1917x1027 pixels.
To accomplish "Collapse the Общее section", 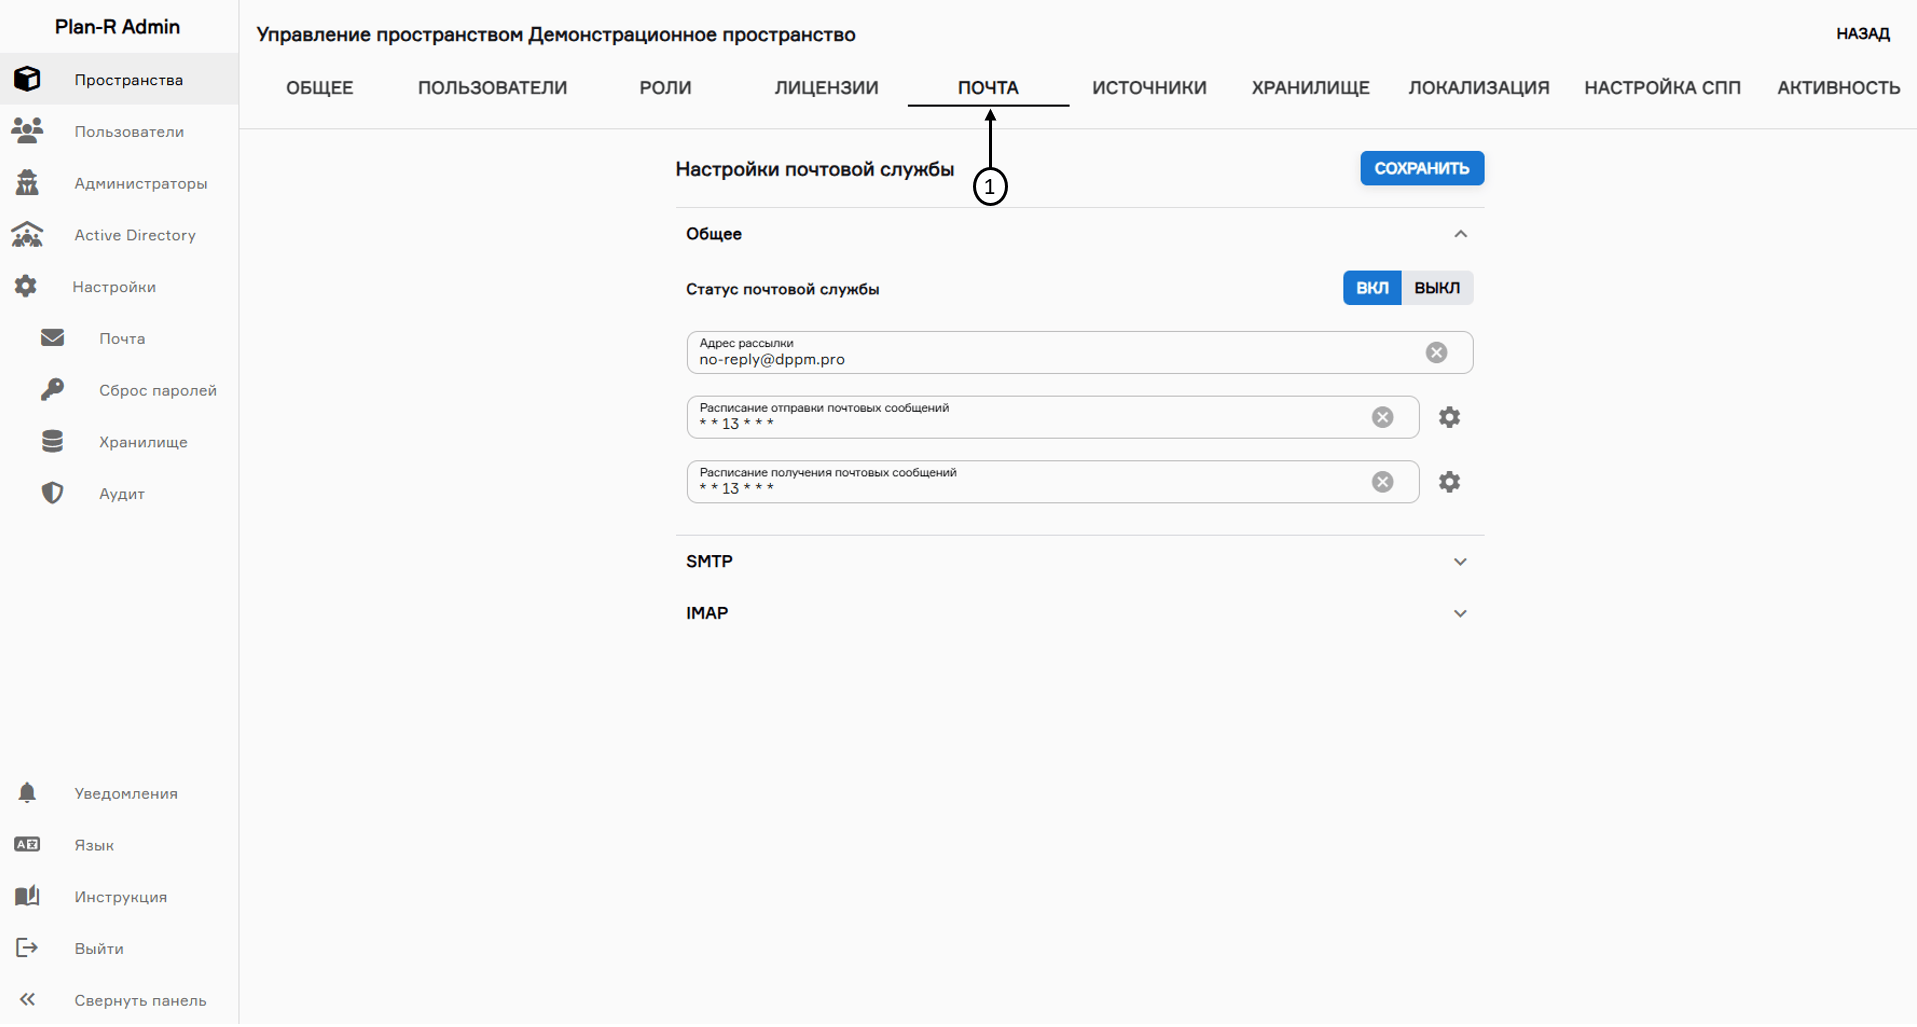I will pos(1460,234).
